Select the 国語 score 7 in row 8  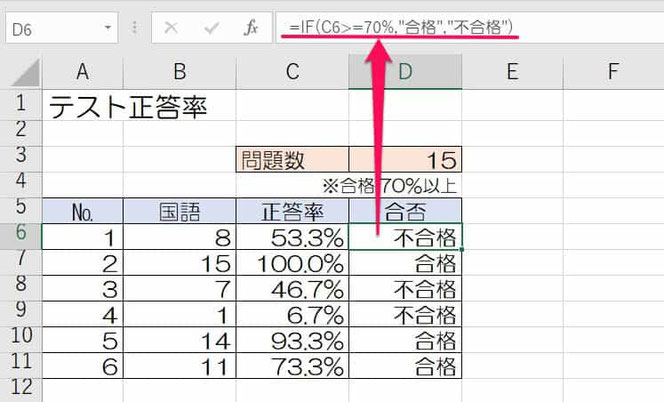[180, 288]
